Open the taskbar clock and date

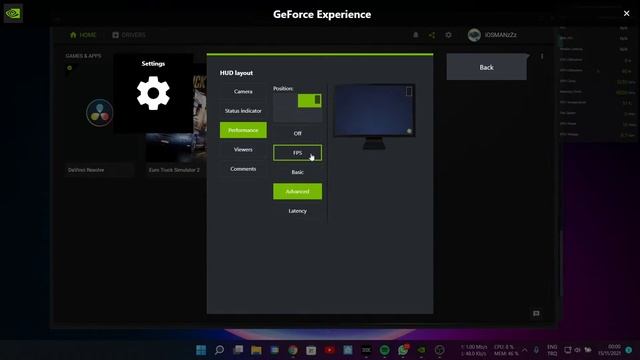pyautogui.click(x=609, y=350)
